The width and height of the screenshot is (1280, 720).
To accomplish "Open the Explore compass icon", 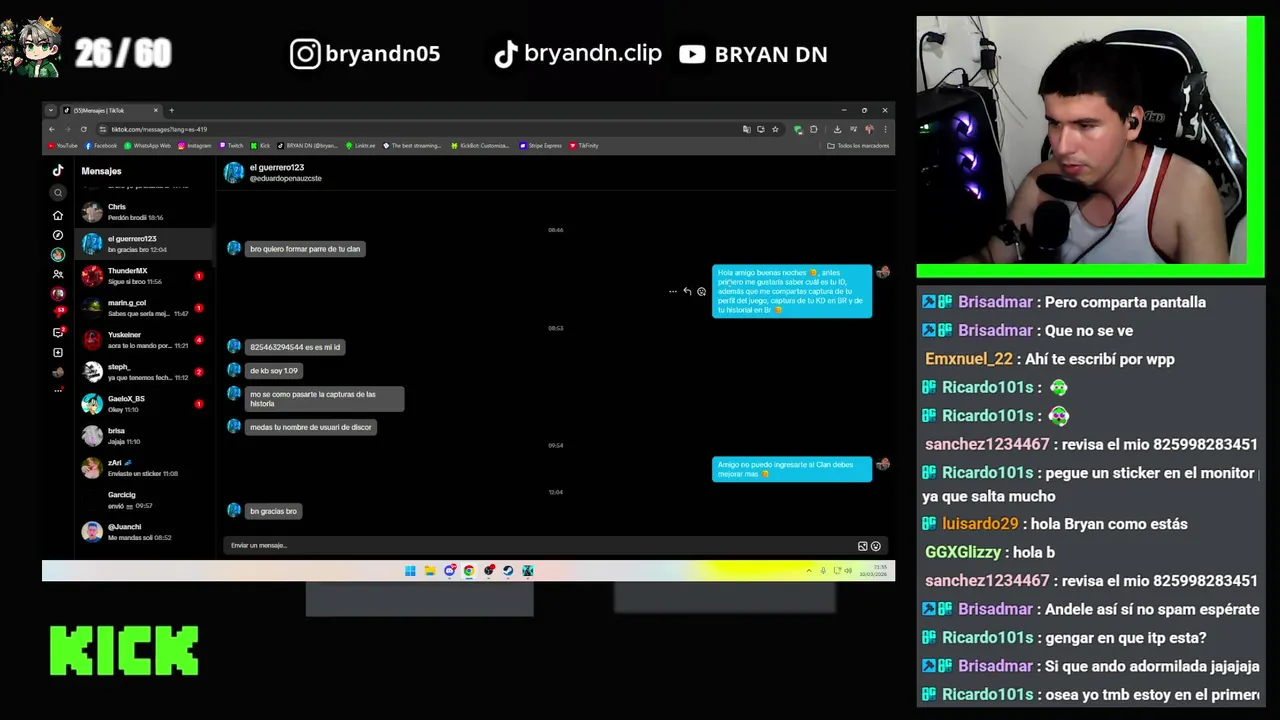I will (x=58, y=235).
